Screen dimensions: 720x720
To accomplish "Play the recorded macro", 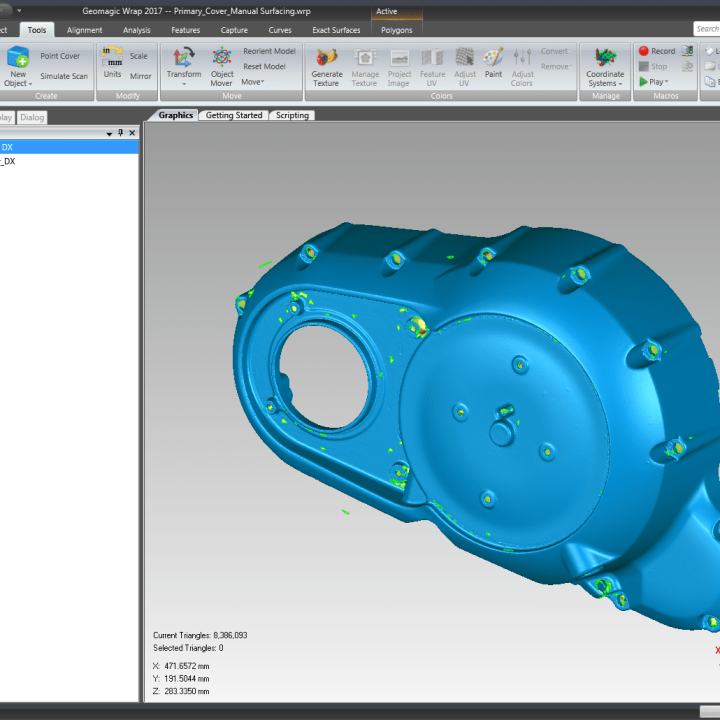I will (x=653, y=82).
